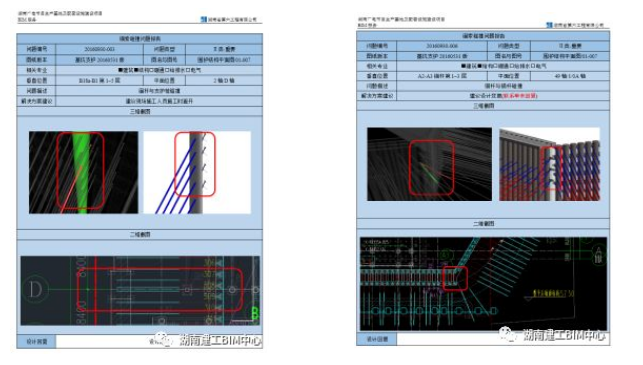
Task: Open the white 3D view with blue anchors
Action: pos(197,172)
